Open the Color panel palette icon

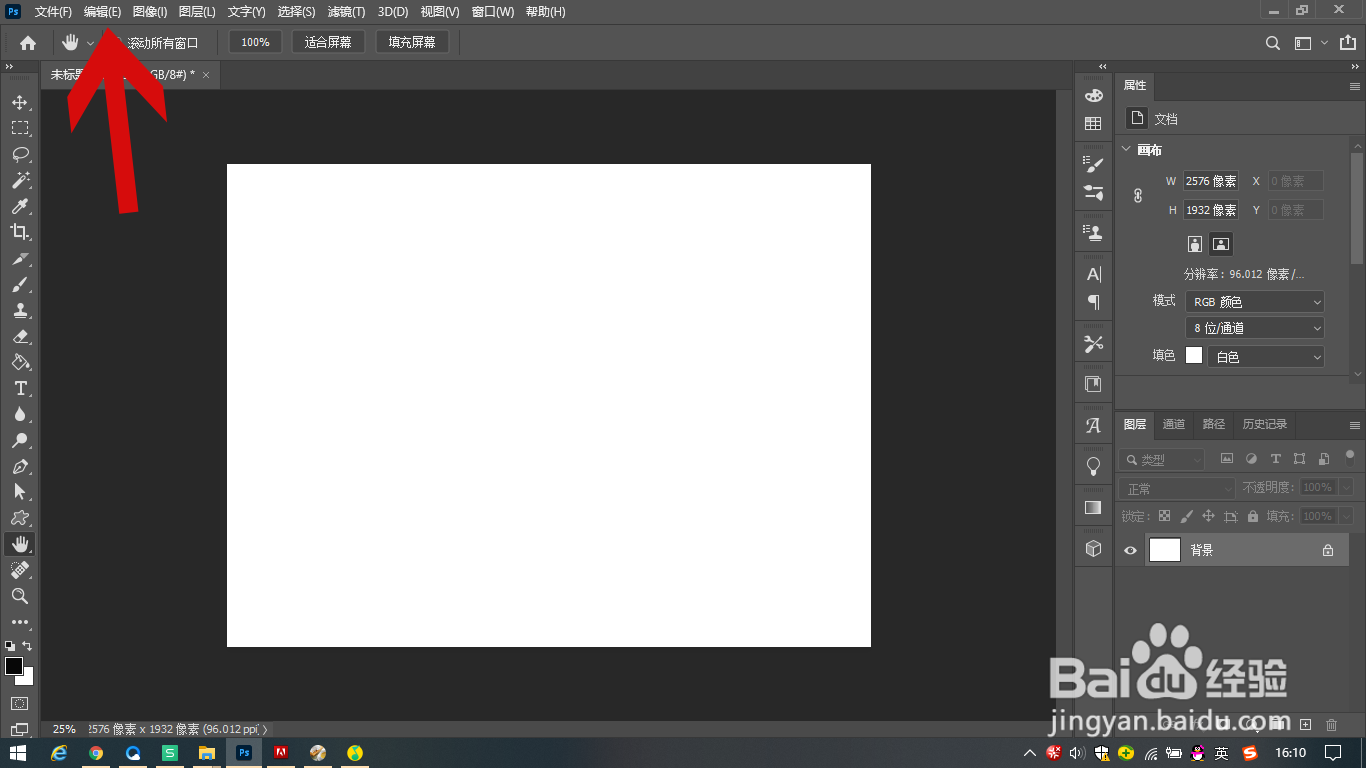click(1093, 95)
